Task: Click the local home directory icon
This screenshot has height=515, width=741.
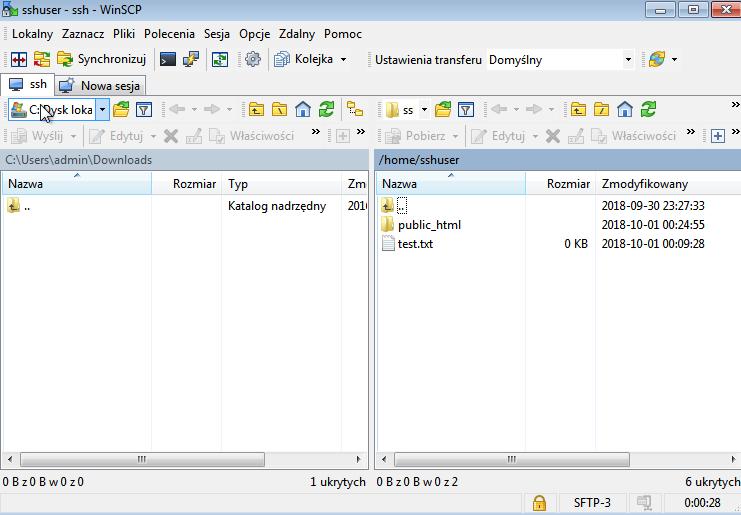Action: (303, 110)
